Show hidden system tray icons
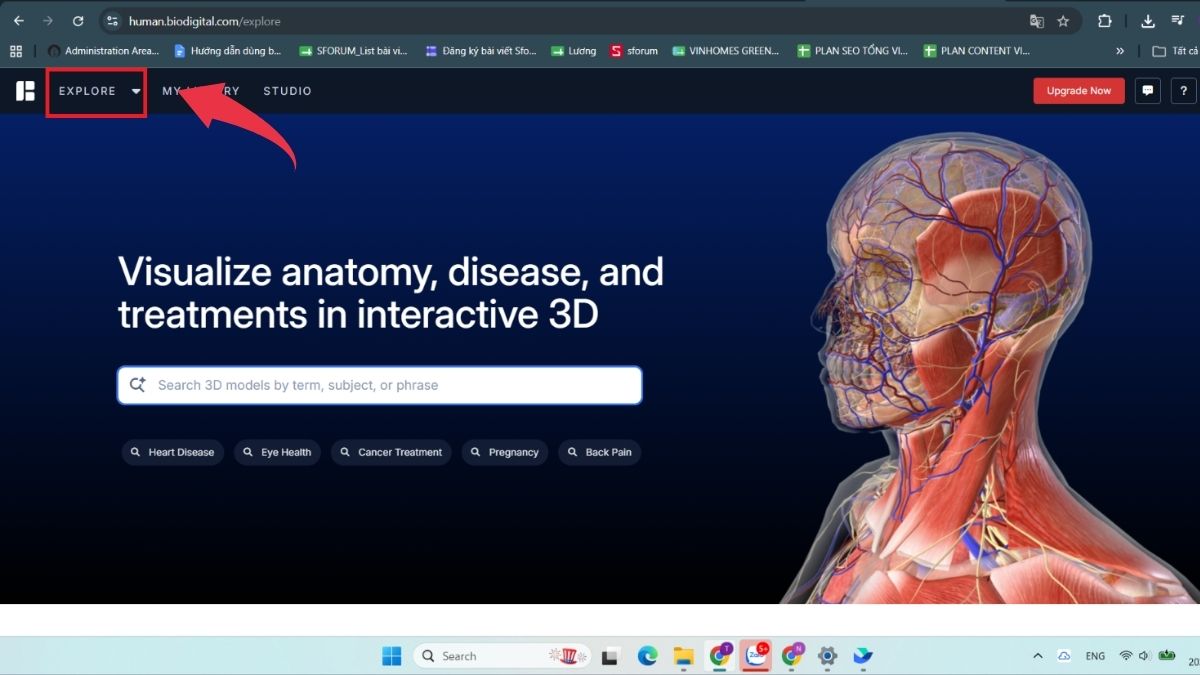Screen dimensions: 1200x675 (x=1037, y=656)
